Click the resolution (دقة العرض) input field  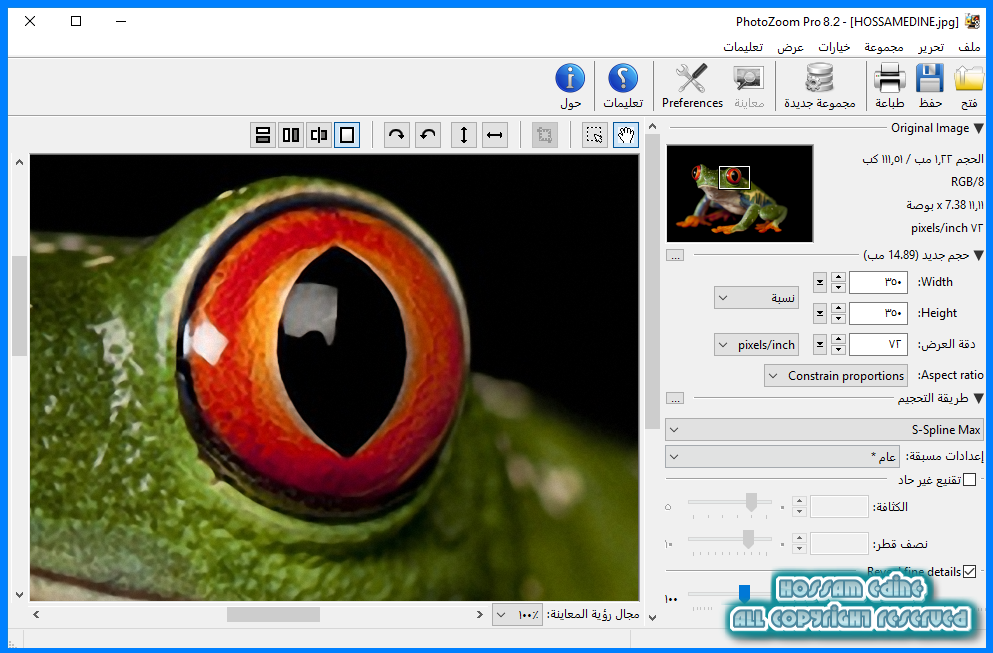coord(878,344)
